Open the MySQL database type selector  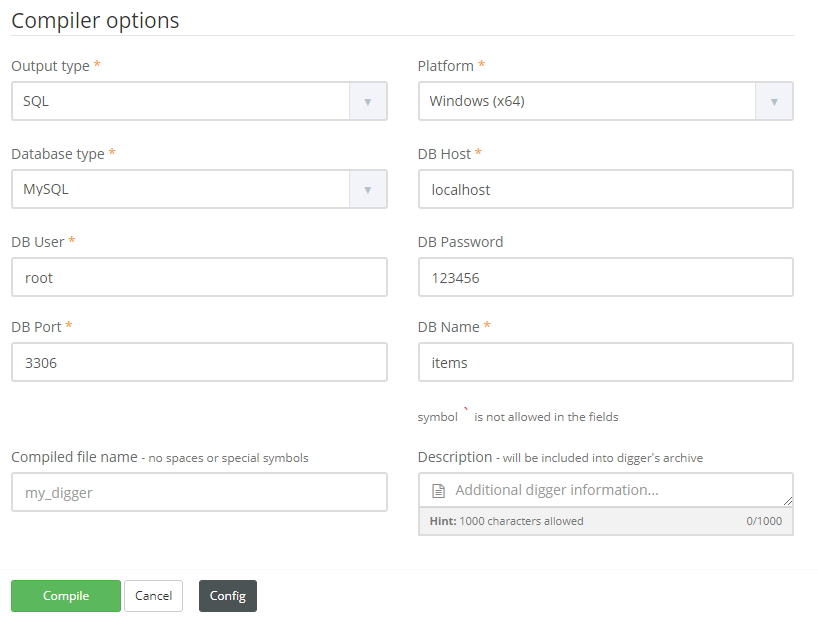point(199,189)
